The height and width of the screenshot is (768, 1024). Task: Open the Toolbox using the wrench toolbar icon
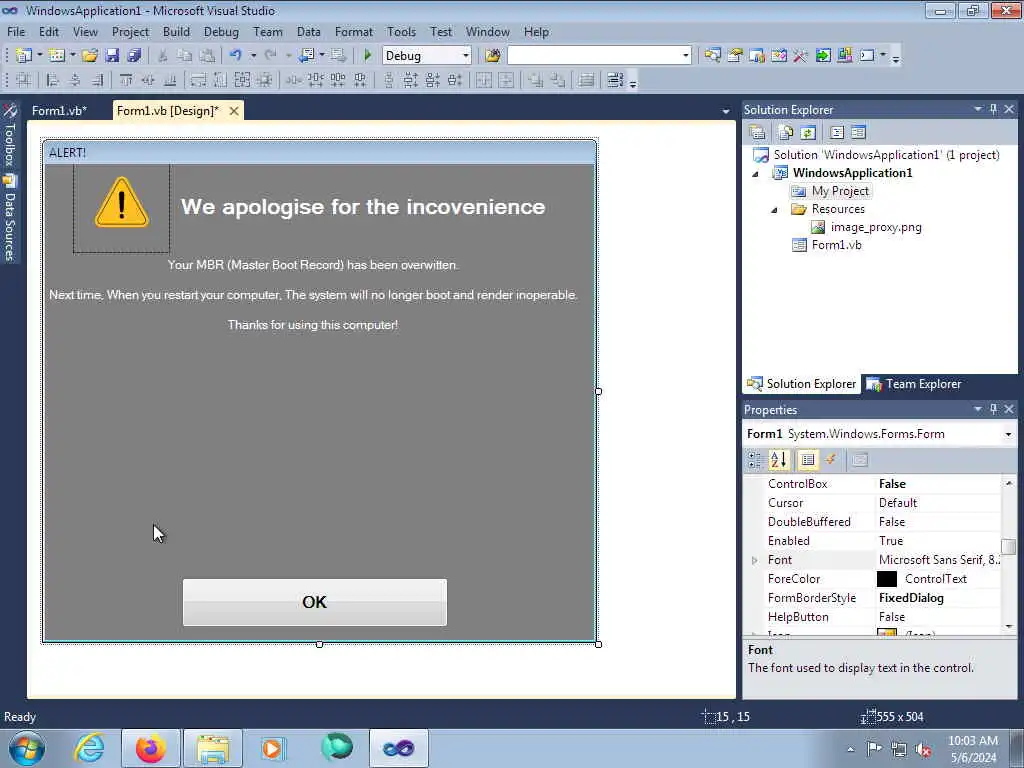coord(801,56)
